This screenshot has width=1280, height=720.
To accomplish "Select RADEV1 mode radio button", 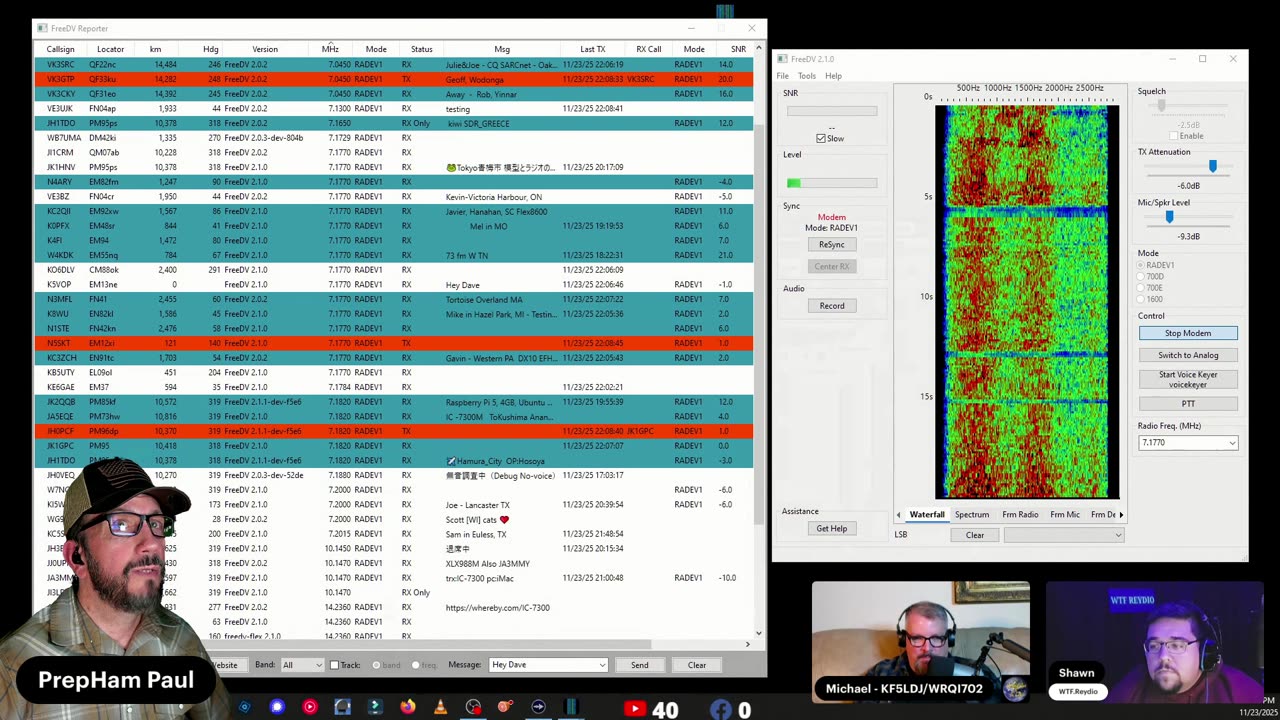I will tap(1142, 265).
